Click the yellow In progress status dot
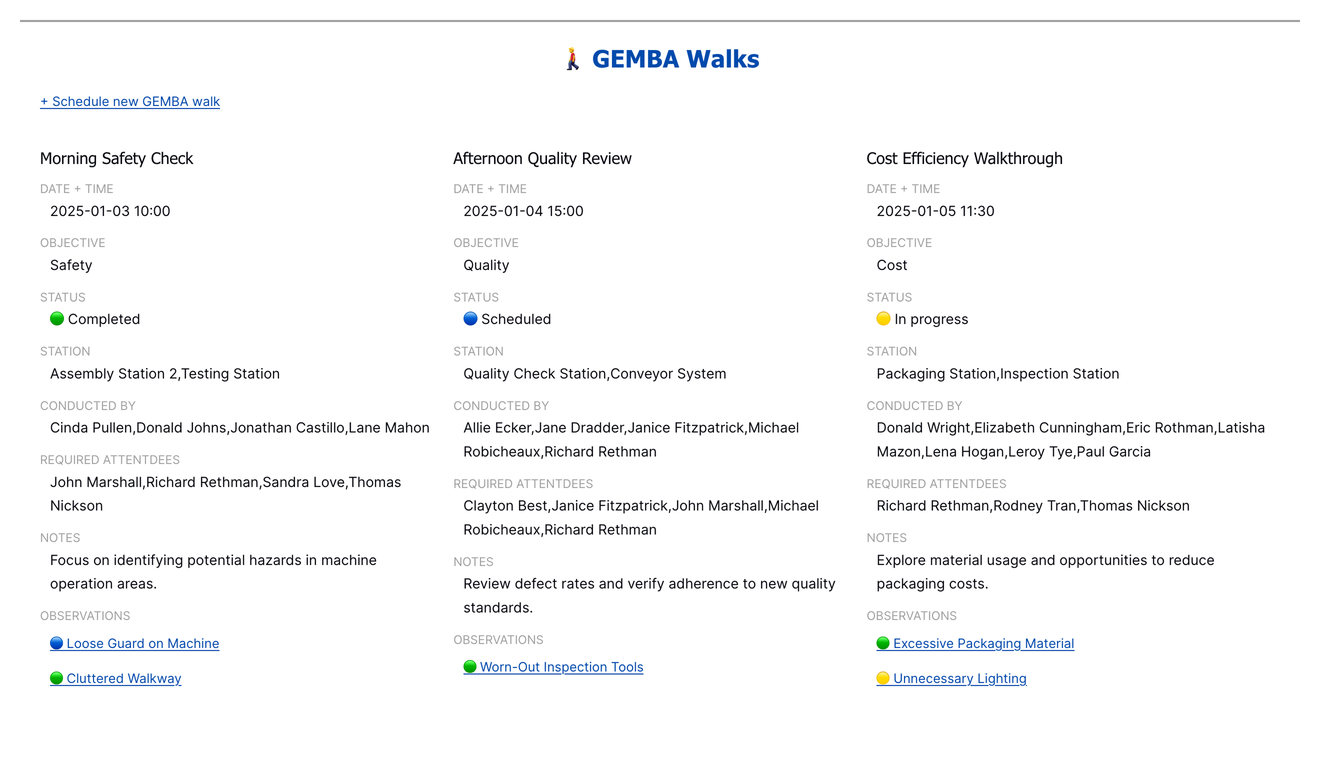This screenshot has height=760, width=1320. (x=883, y=319)
